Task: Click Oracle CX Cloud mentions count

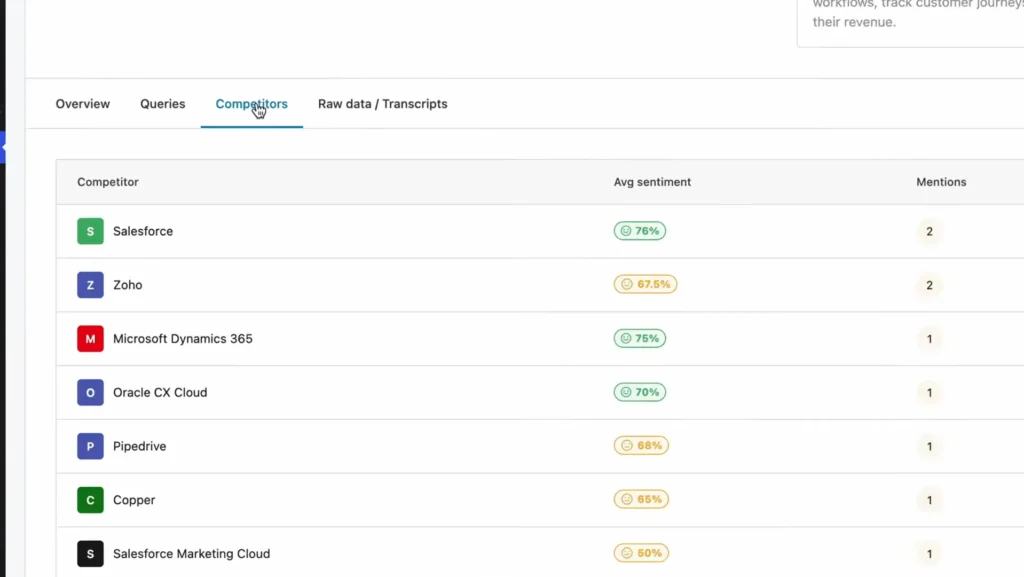Action: (929, 392)
